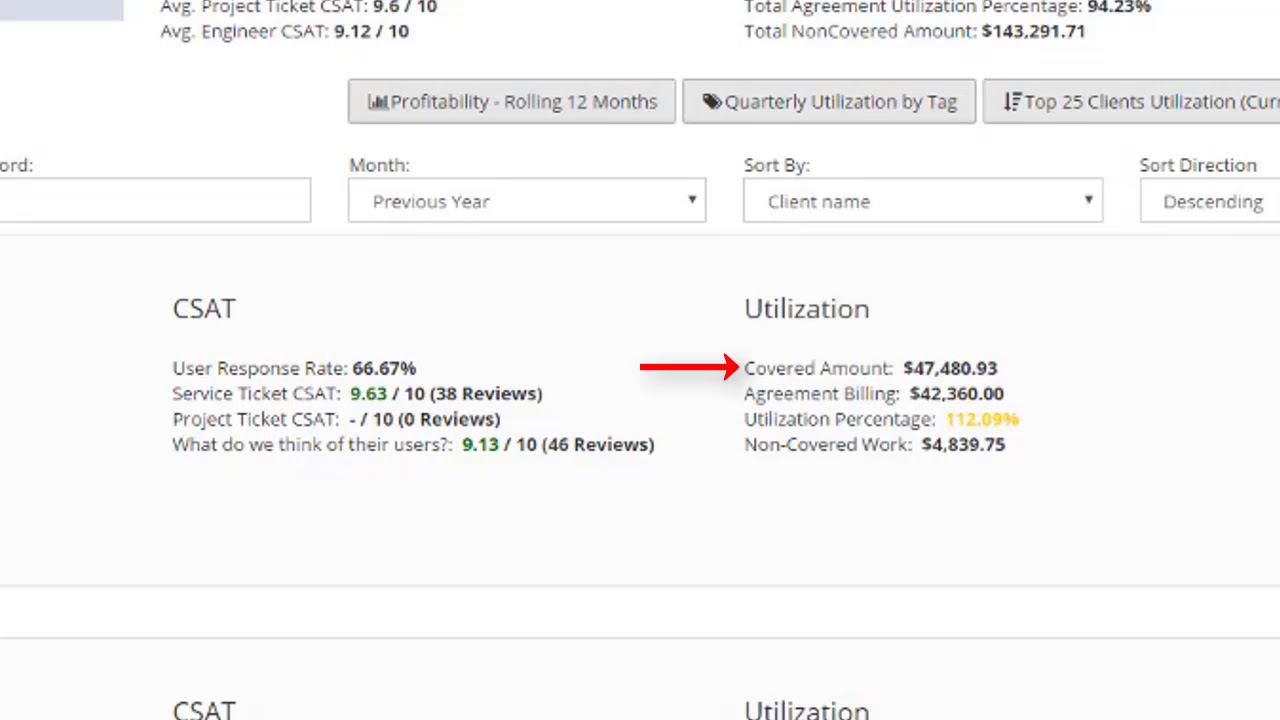This screenshot has width=1280, height=720.
Task: Click the first CSAT section heading
Action: (x=204, y=309)
